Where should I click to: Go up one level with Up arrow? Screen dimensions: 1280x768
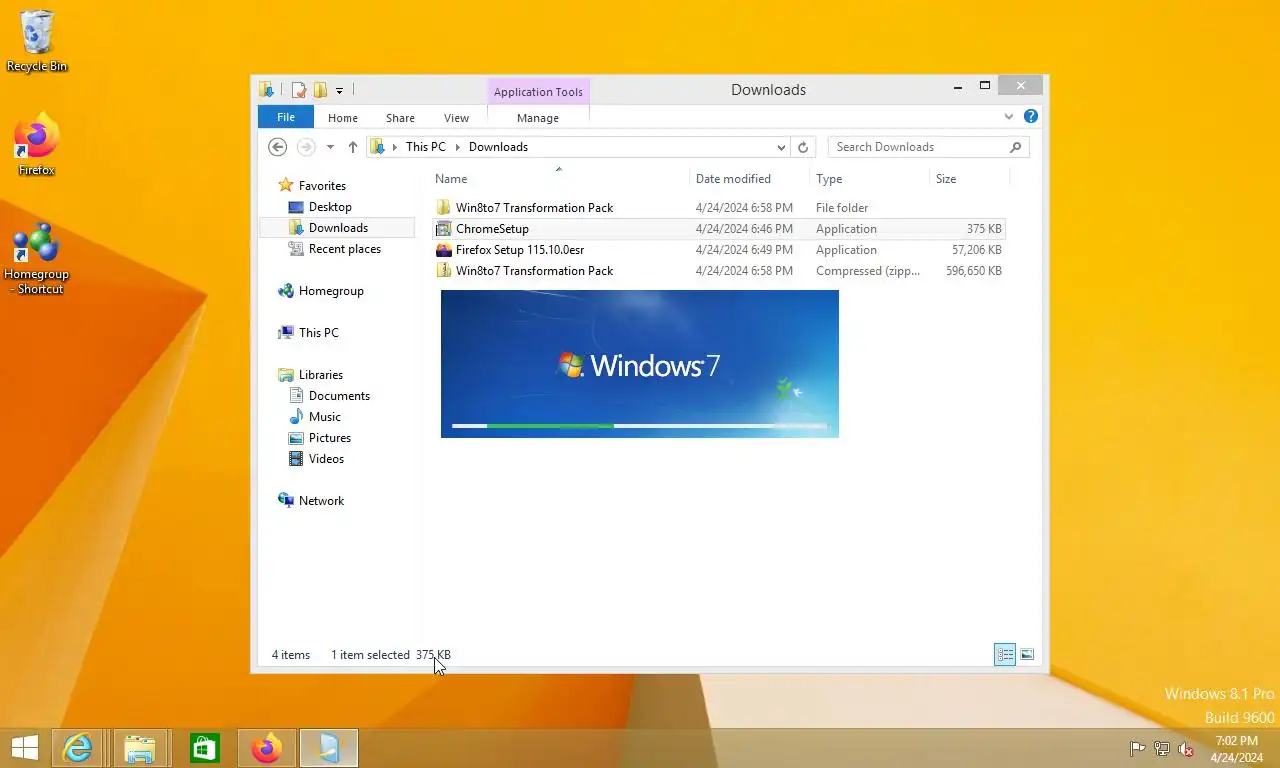(353, 147)
